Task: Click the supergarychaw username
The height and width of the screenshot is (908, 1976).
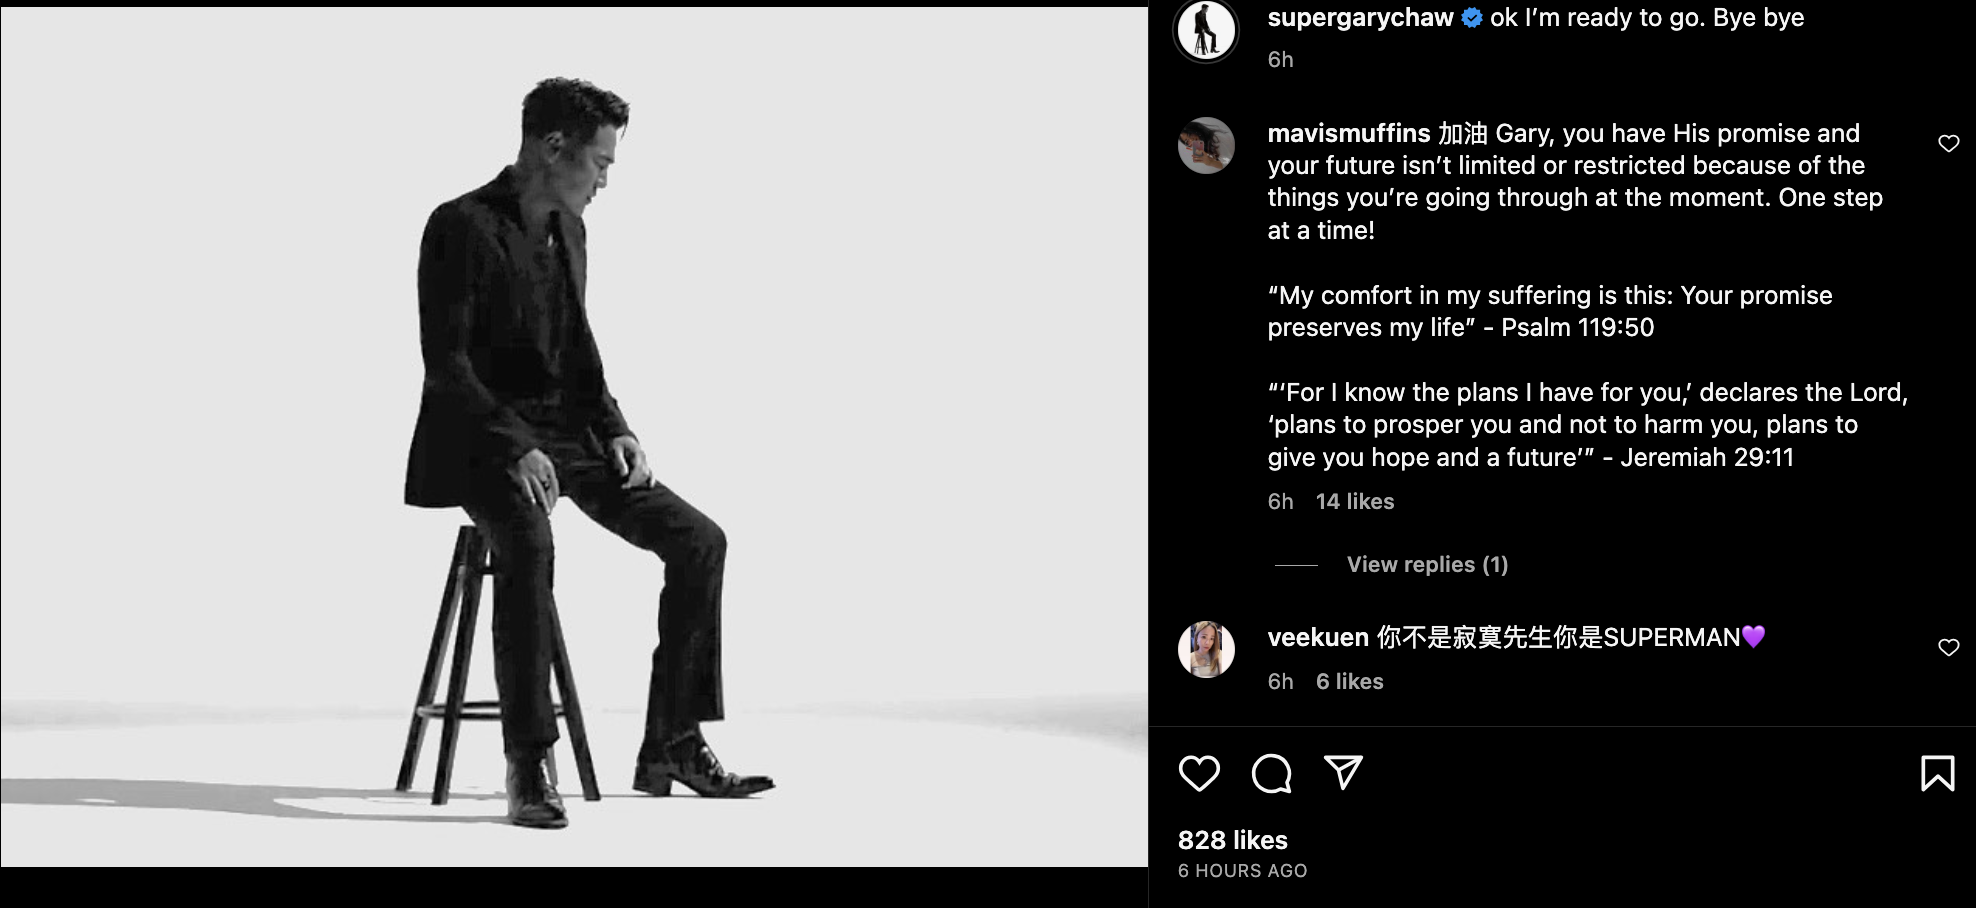Action: pyautogui.click(x=1360, y=18)
